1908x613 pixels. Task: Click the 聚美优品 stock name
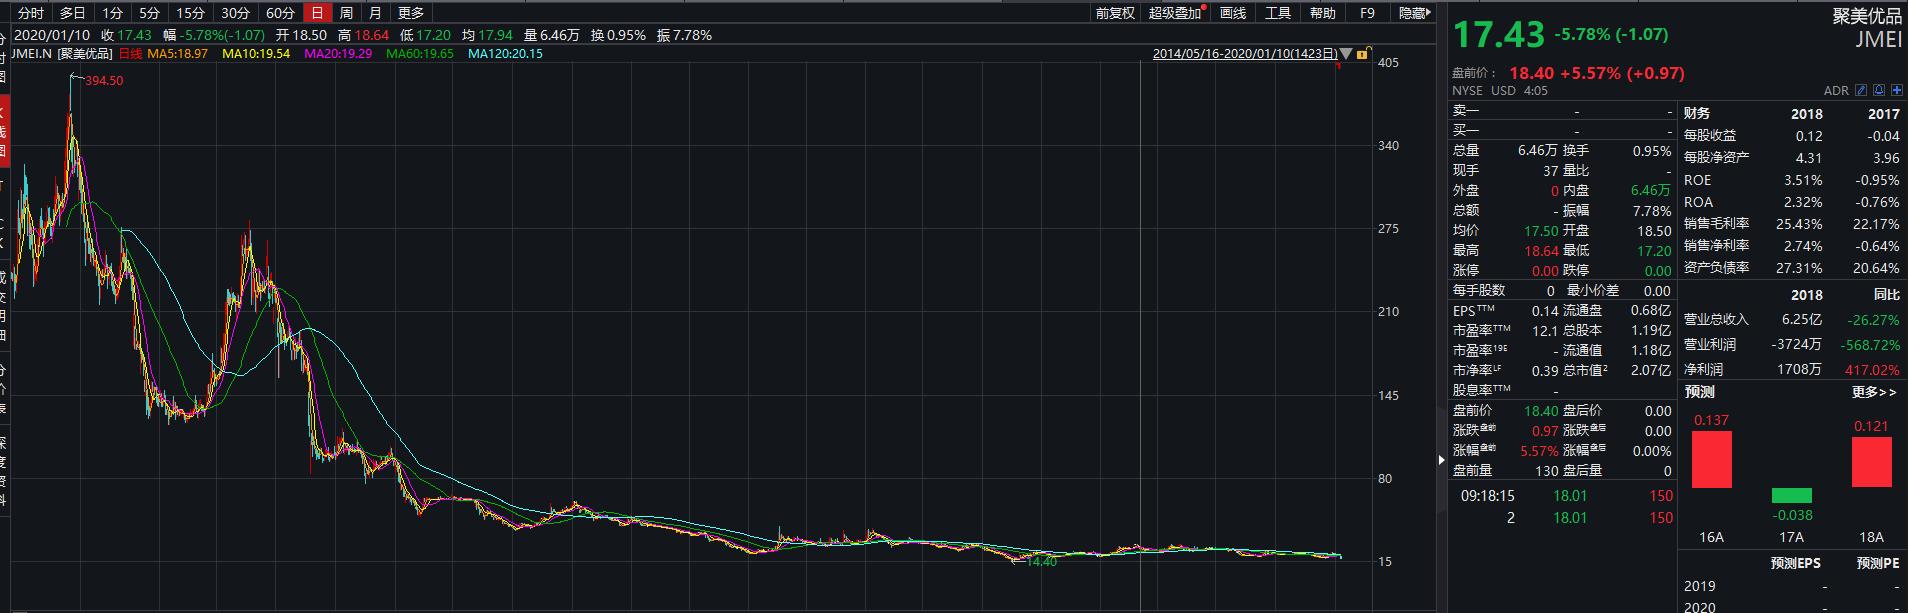(1868, 16)
